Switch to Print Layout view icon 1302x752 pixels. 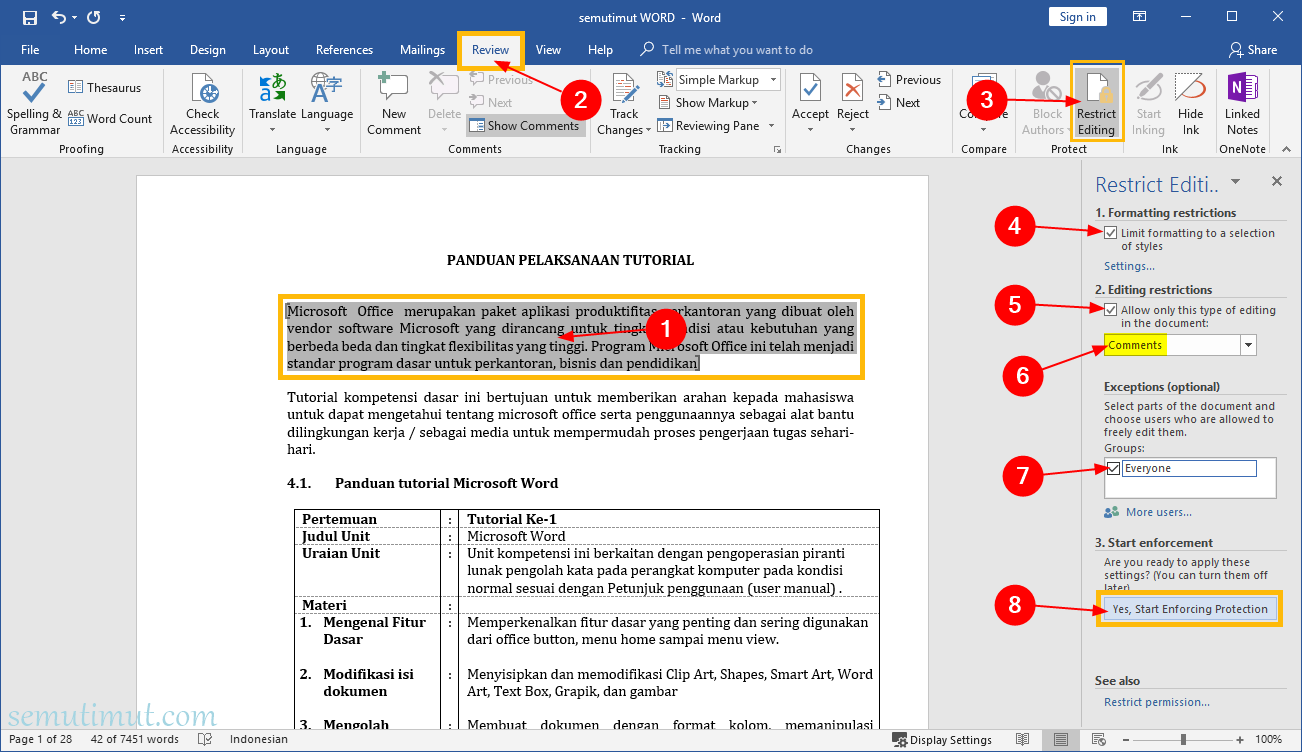[1059, 740]
